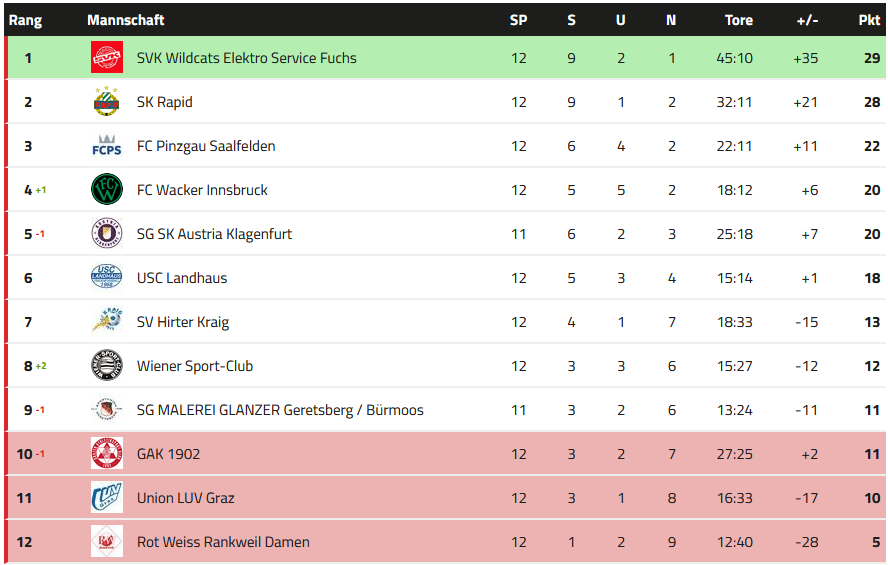Open SVK Wildcats Elektro Service Fuchs link
The image size is (888, 565).
tap(246, 58)
